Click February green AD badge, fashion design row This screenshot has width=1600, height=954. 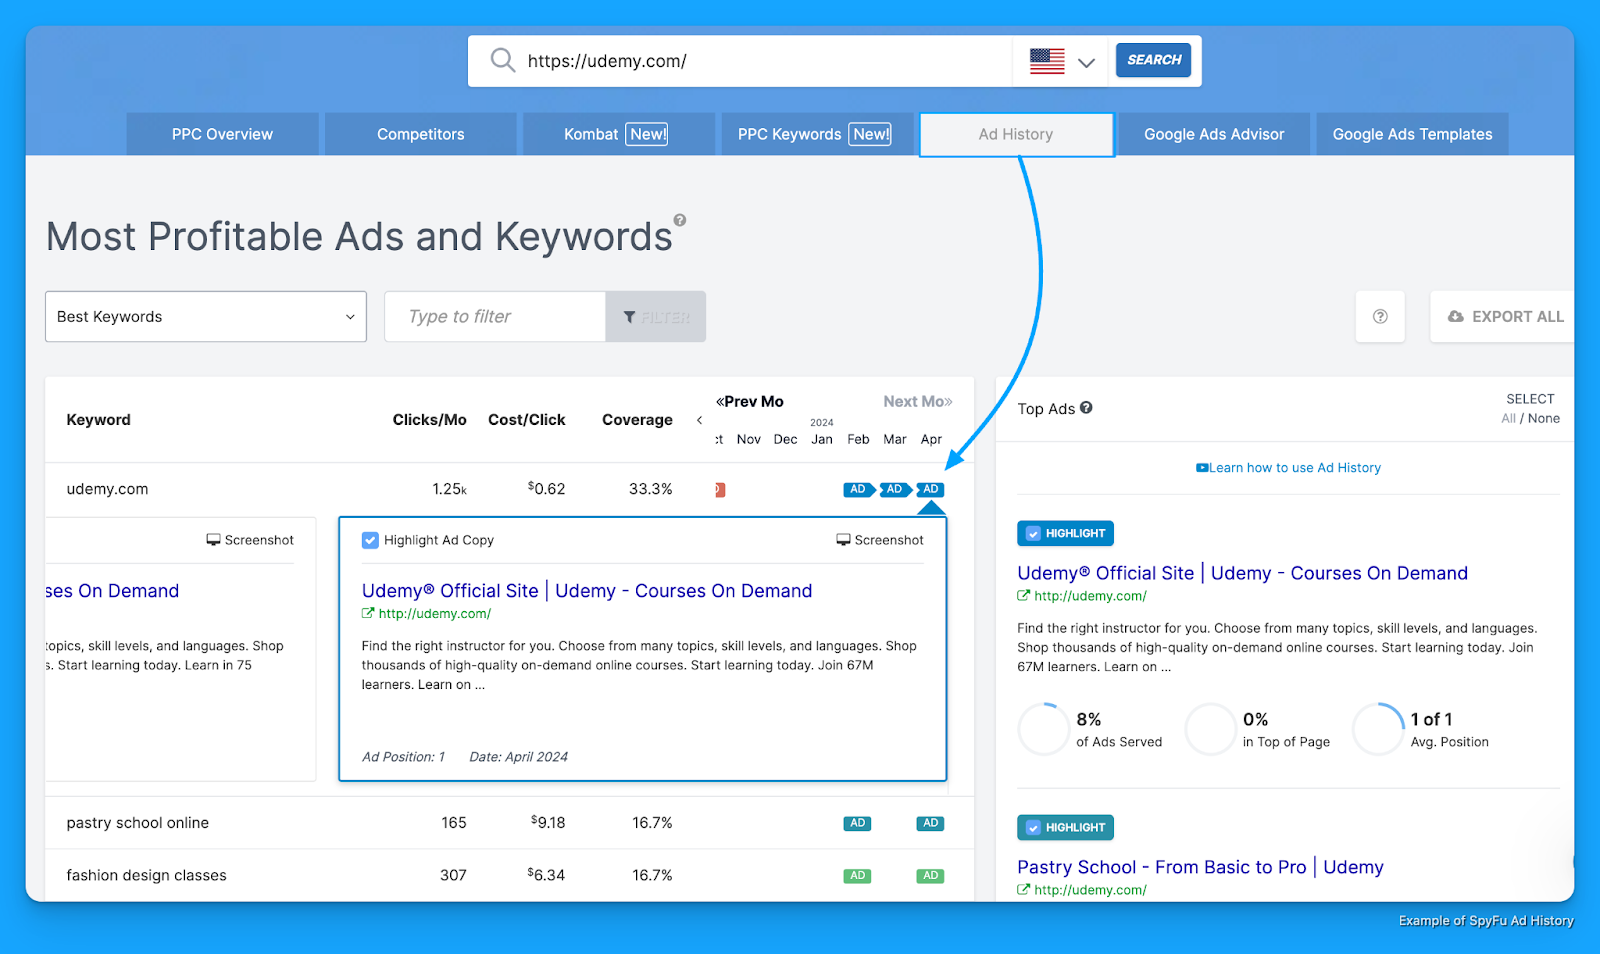click(x=857, y=875)
